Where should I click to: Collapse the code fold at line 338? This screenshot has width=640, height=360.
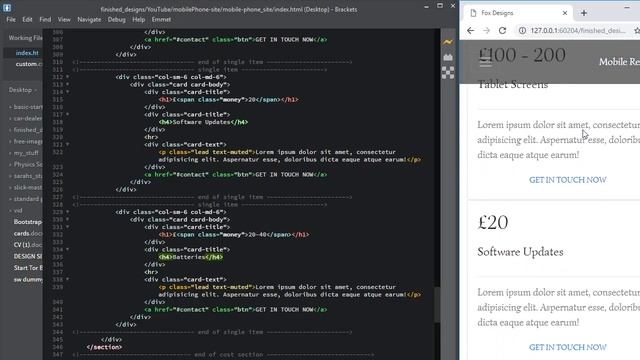[x=67, y=280]
